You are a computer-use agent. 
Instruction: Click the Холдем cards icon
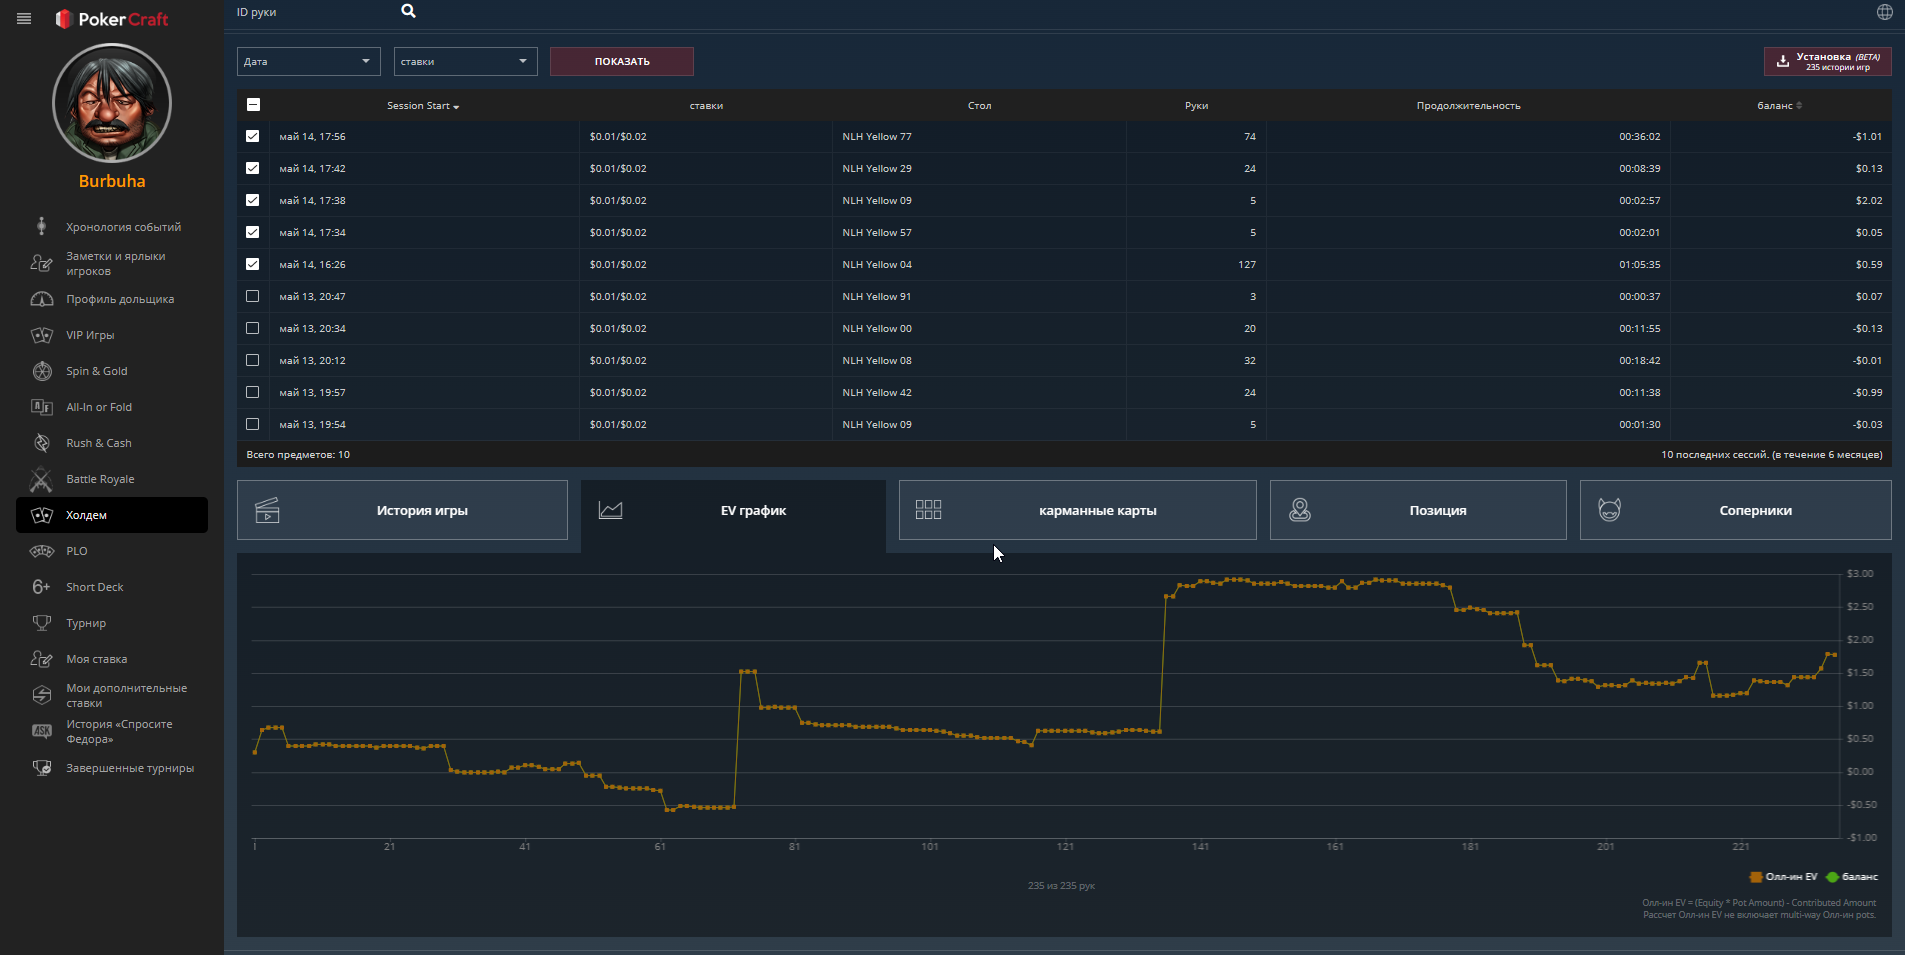pos(42,515)
